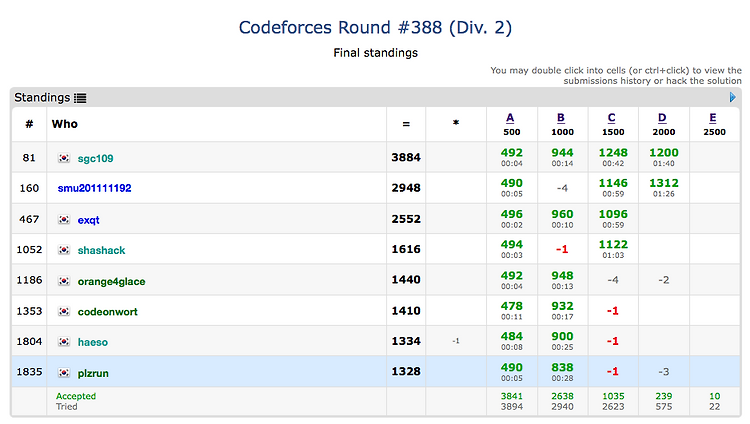Image resolution: width=750 pixels, height=424 pixels.
Task: Open sgc109's profile
Action: 95,158
